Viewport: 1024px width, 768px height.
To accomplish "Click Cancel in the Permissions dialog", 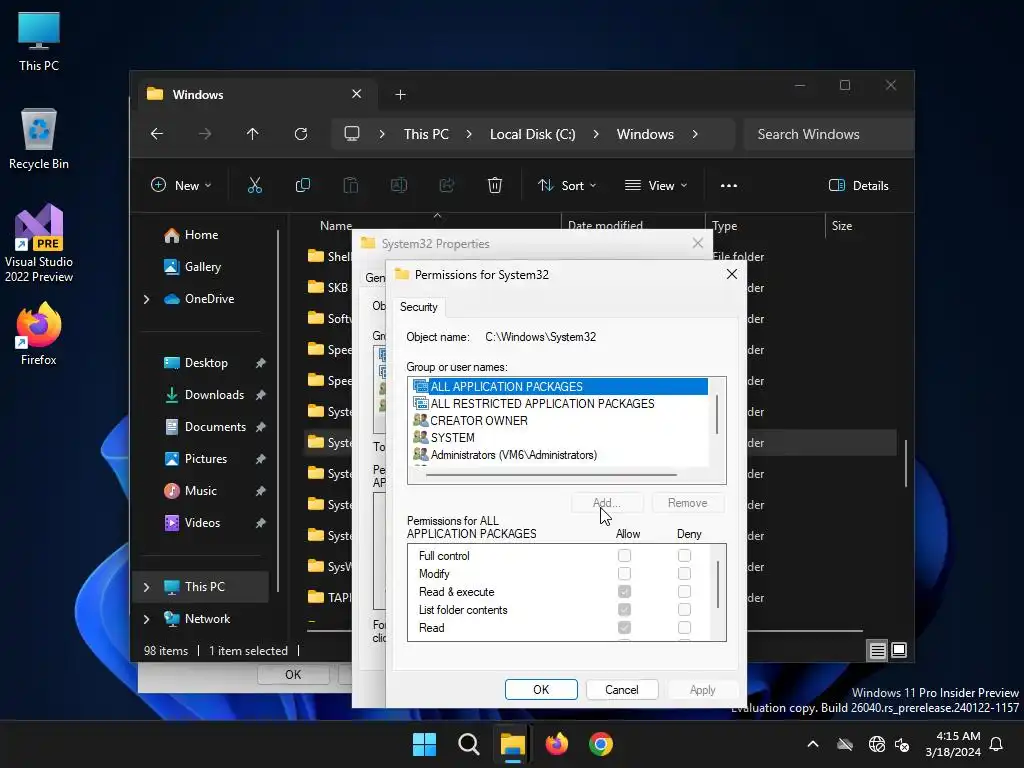I will point(622,690).
